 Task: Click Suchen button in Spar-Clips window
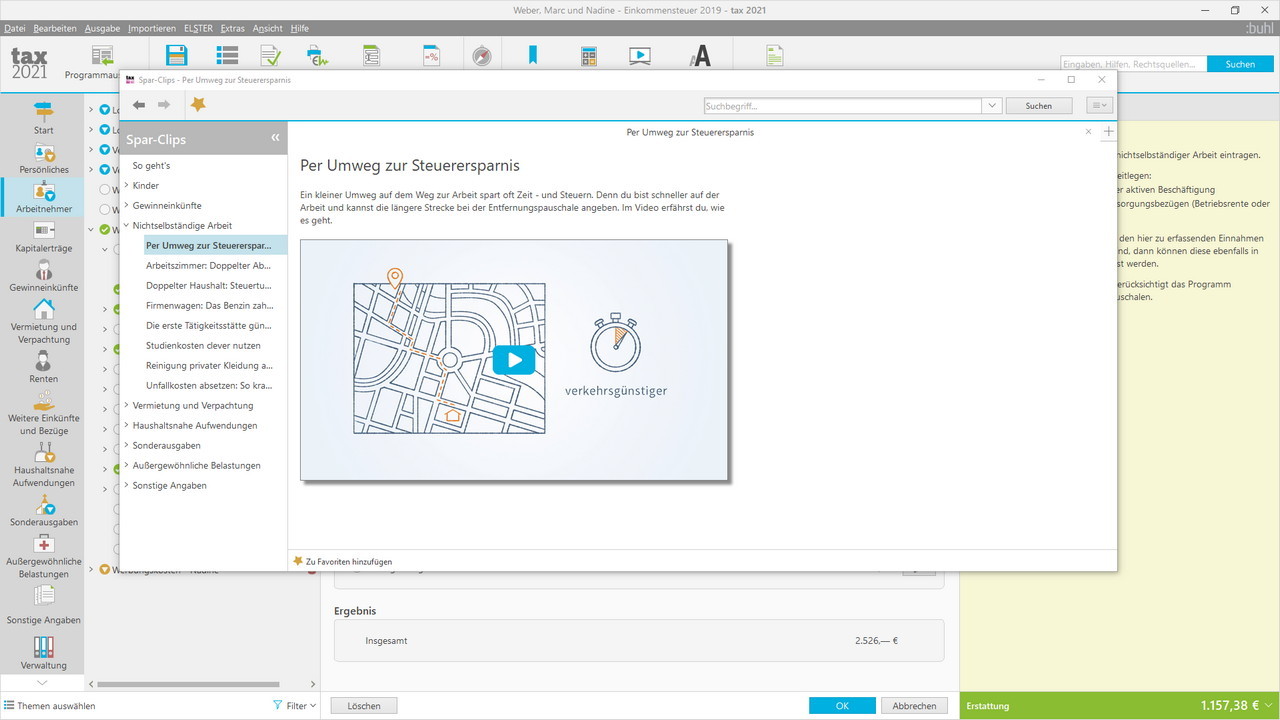[1039, 105]
